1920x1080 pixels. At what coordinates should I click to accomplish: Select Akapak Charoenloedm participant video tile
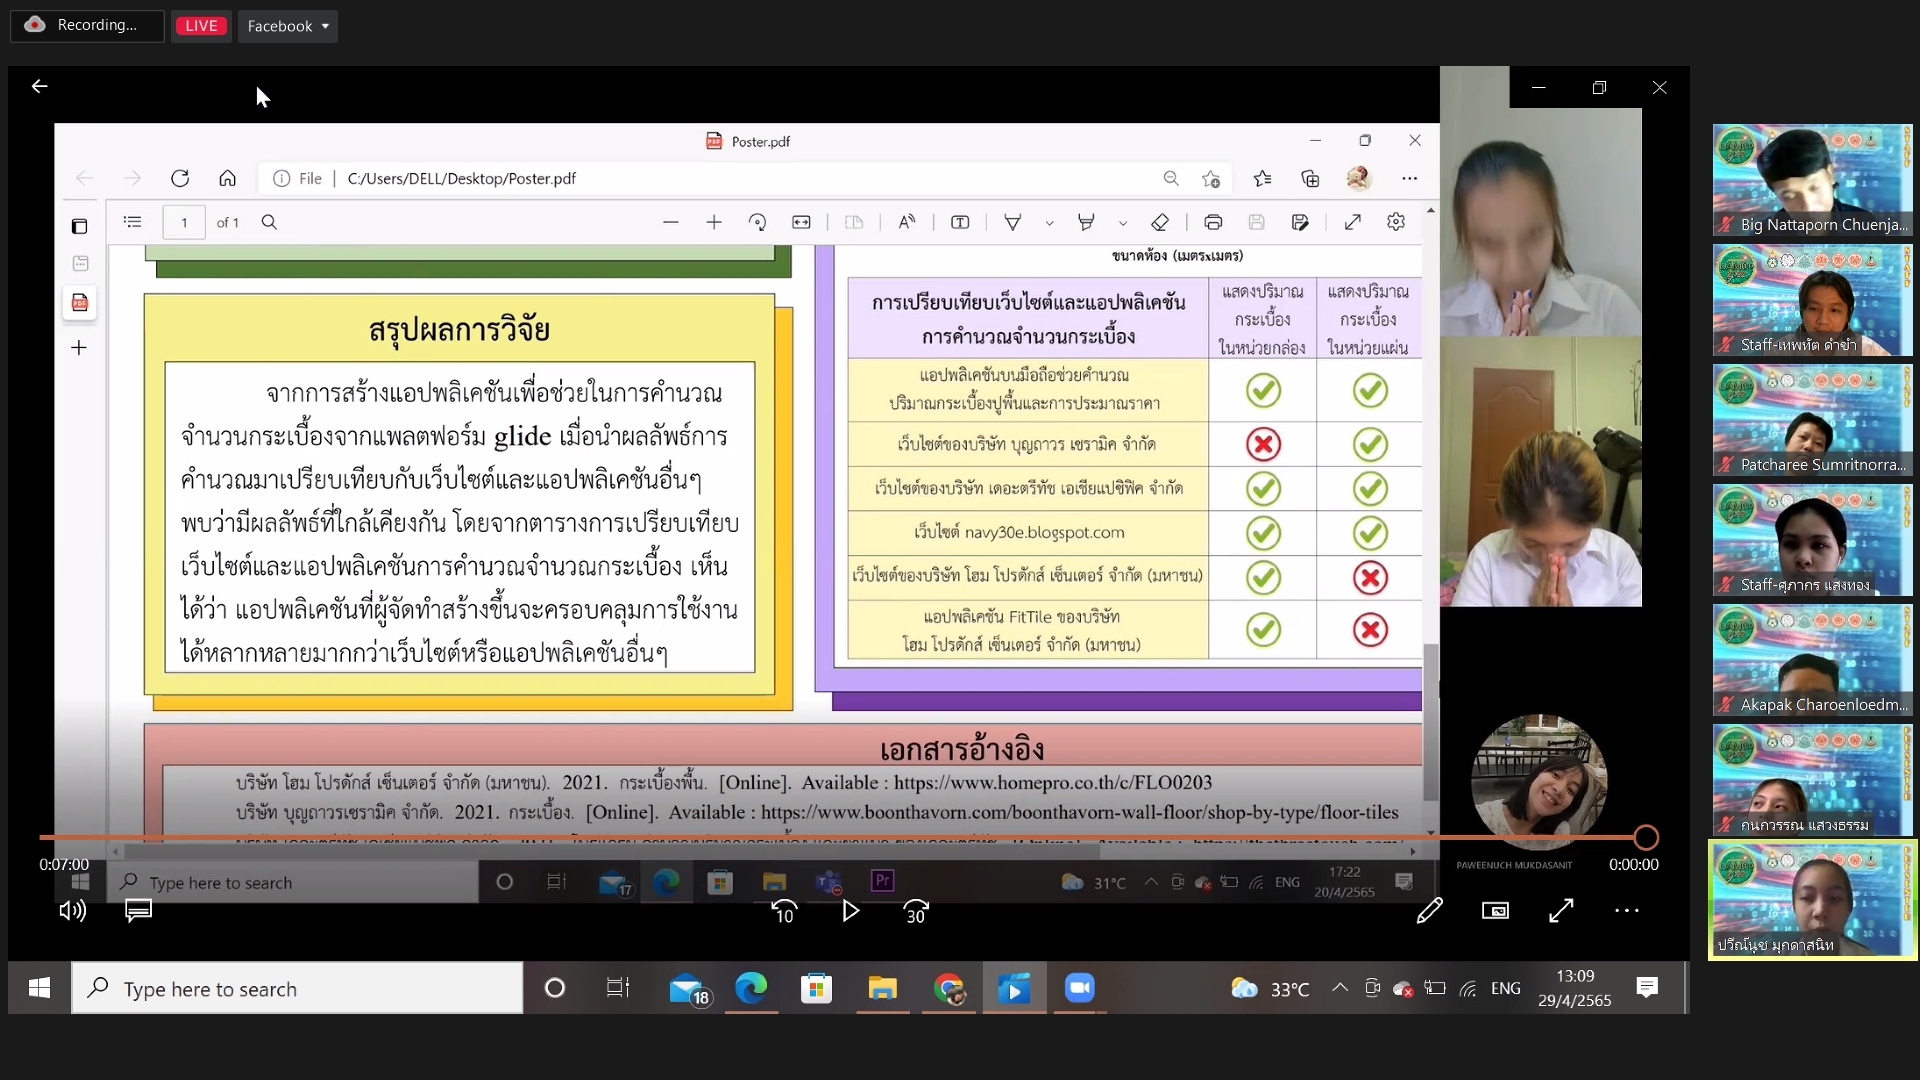pos(1813,660)
